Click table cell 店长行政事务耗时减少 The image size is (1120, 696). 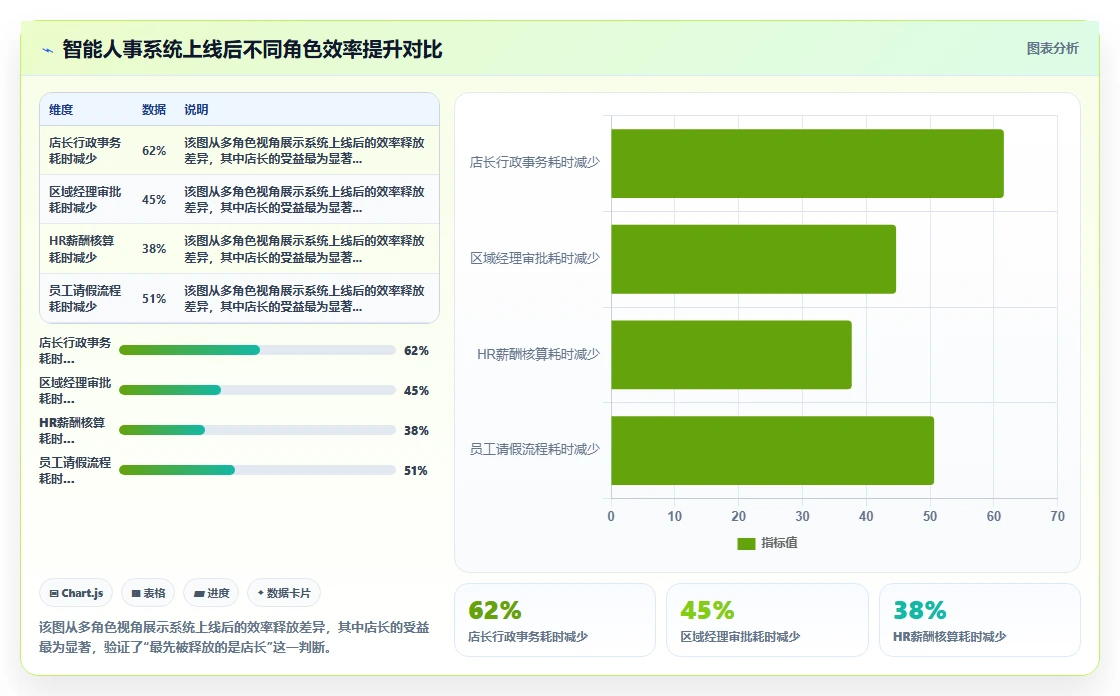85,151
